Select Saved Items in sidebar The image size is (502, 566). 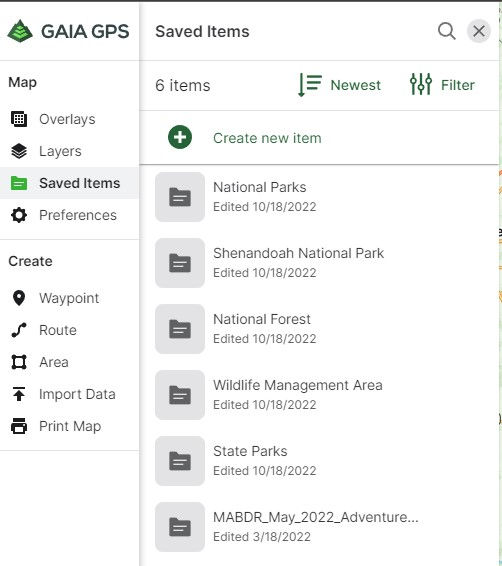[69, 183]
